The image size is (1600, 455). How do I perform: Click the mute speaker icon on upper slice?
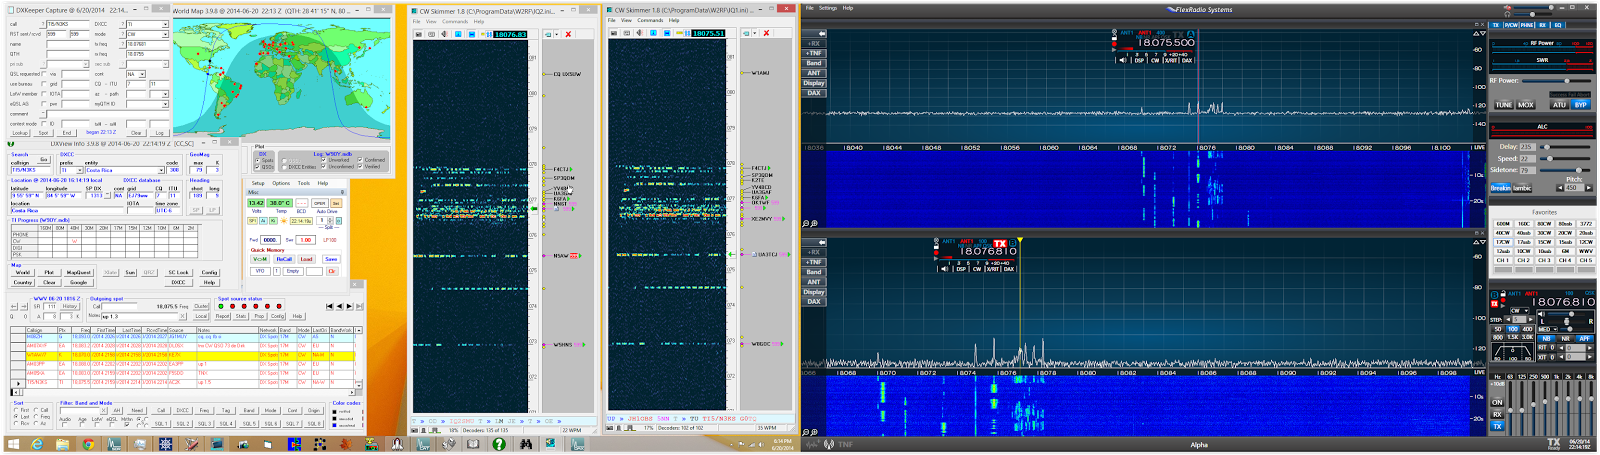(1123, 60)
